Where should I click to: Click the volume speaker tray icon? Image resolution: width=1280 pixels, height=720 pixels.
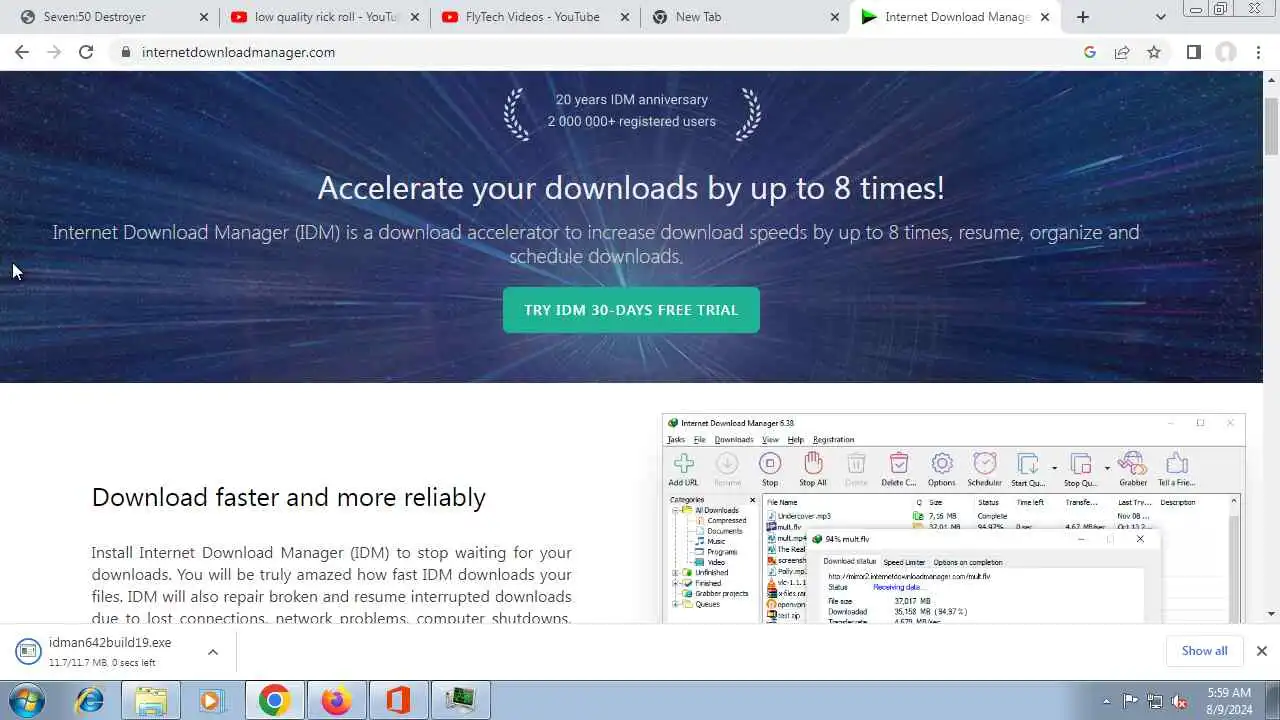pyautogui.click(x=1180, y=701)
